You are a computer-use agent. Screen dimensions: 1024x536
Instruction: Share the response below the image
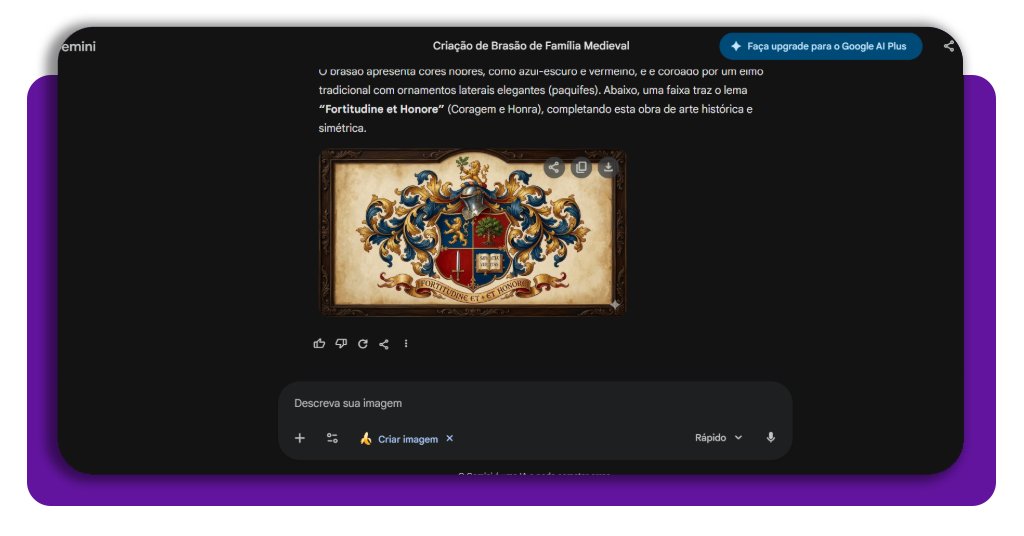point(384,344)
